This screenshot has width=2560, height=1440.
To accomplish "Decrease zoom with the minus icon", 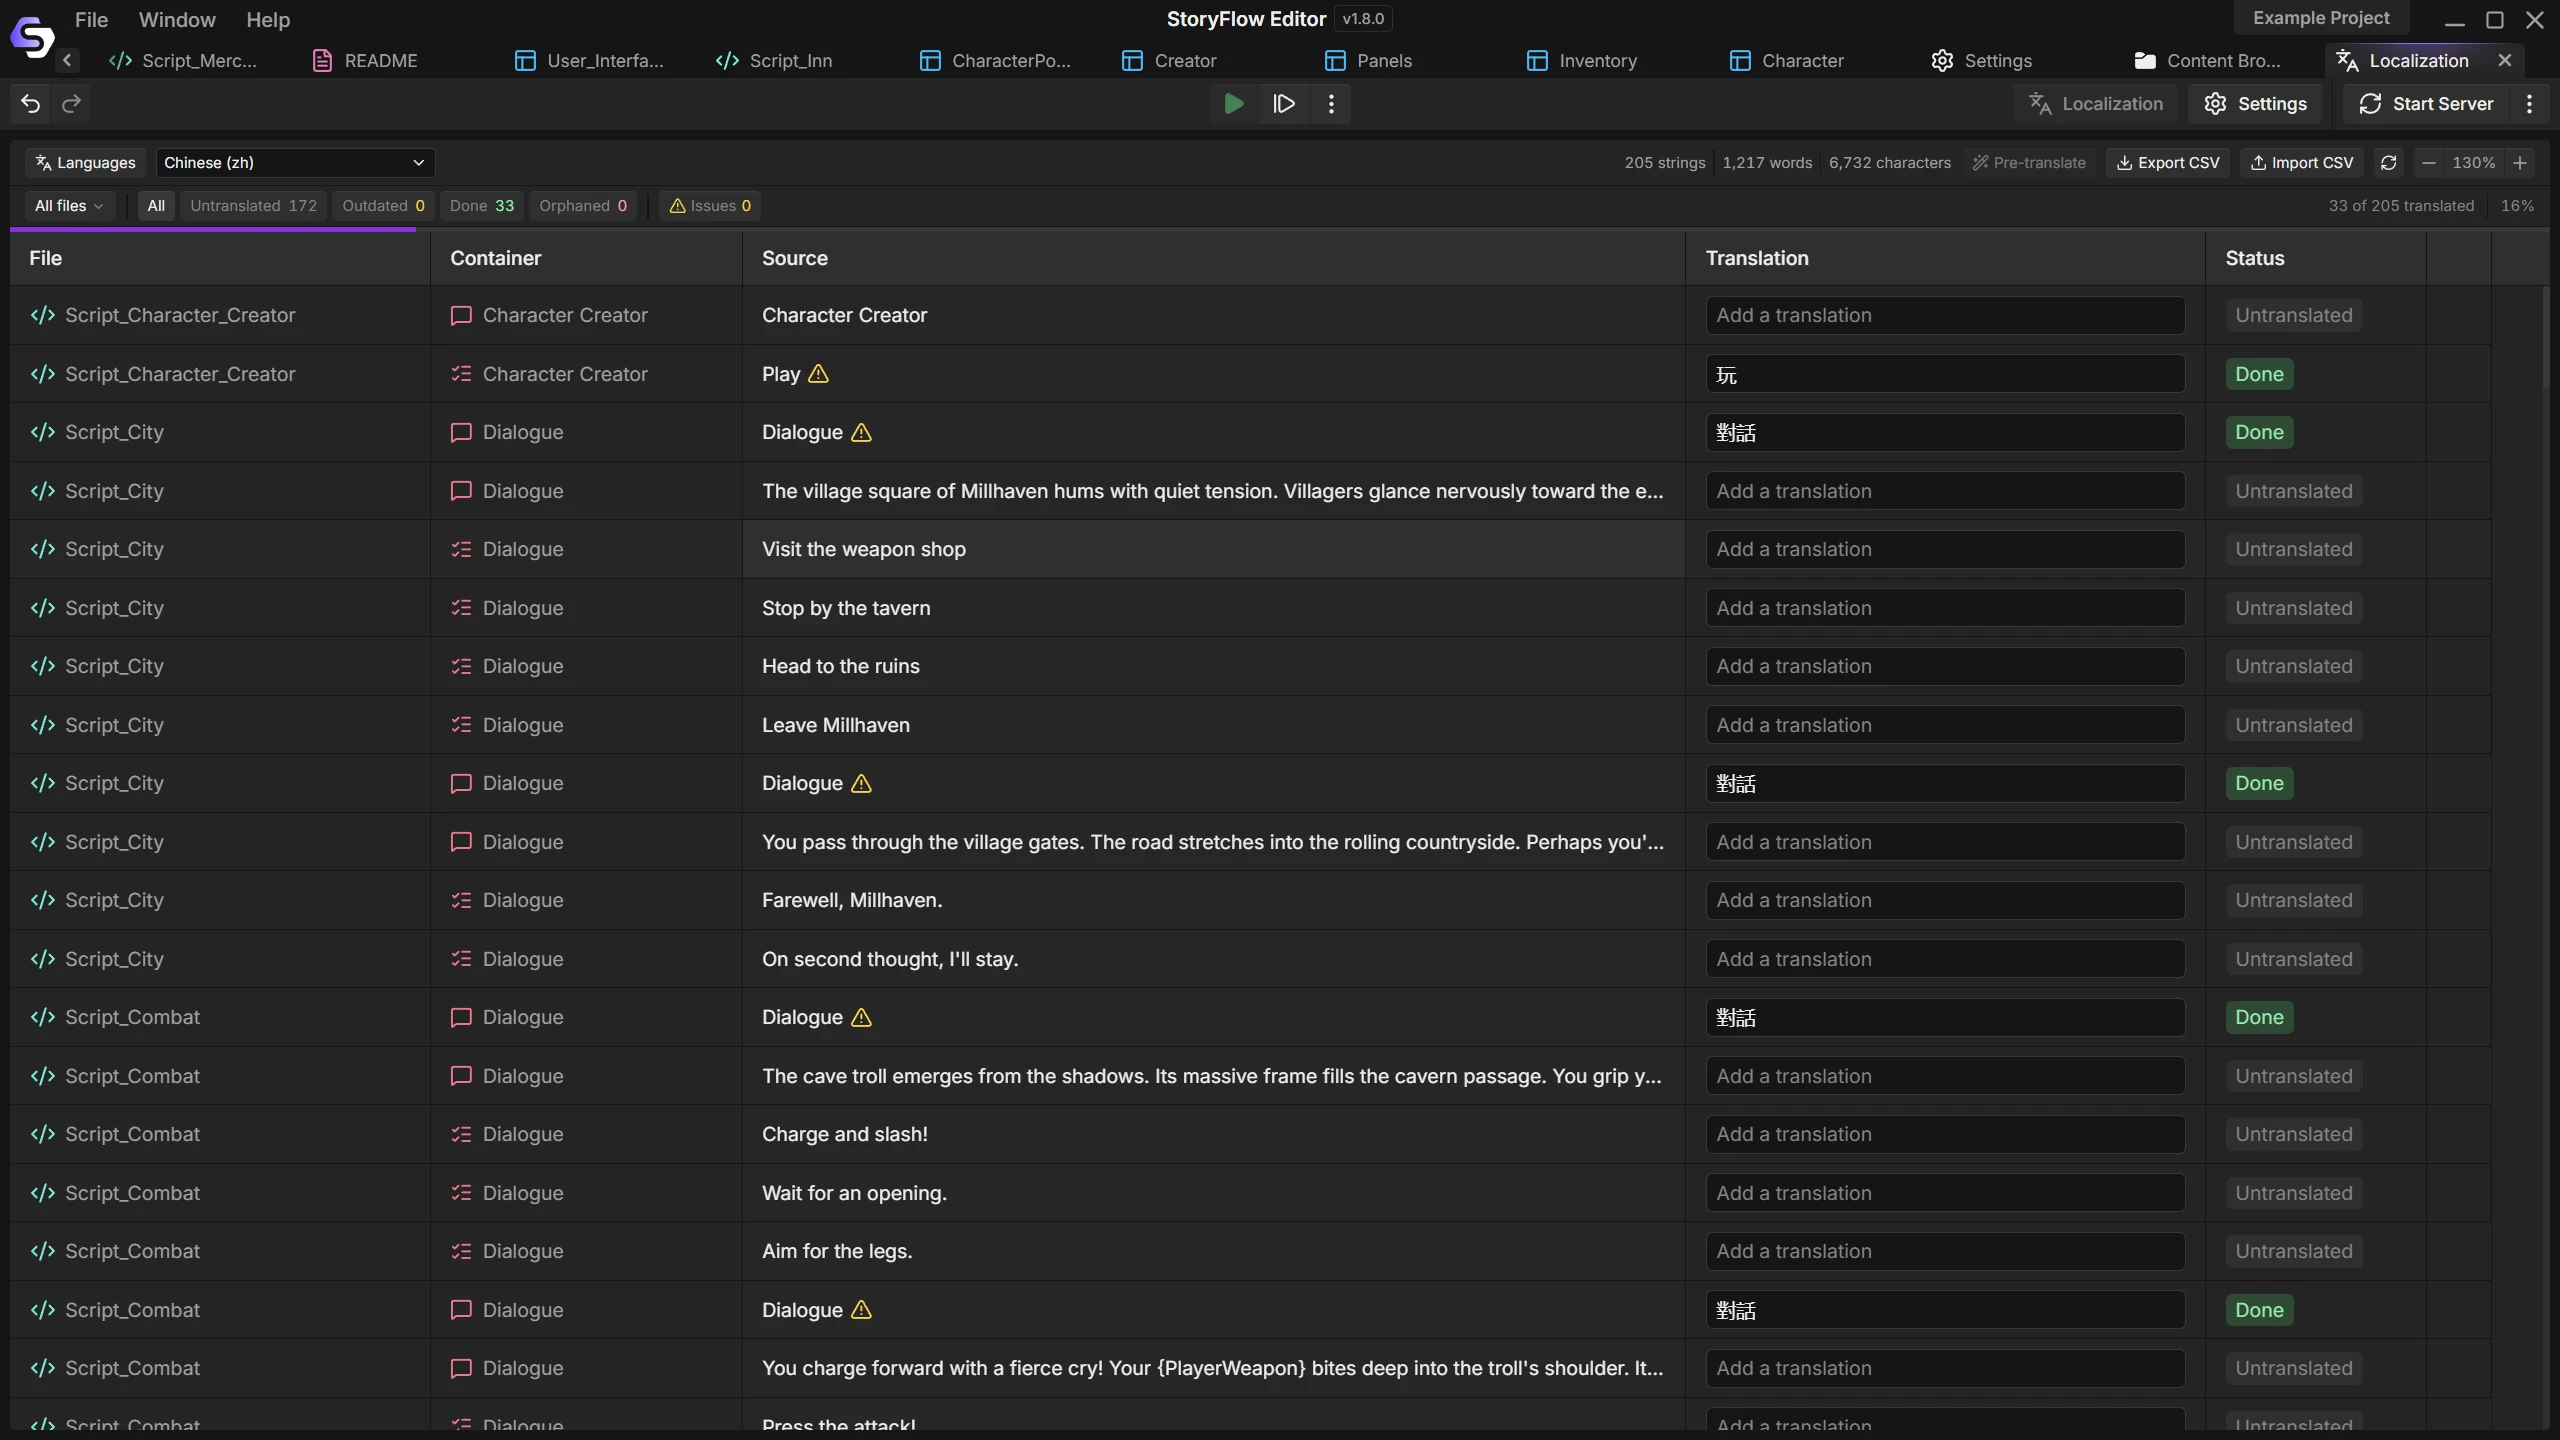I will pos(2428,163).
